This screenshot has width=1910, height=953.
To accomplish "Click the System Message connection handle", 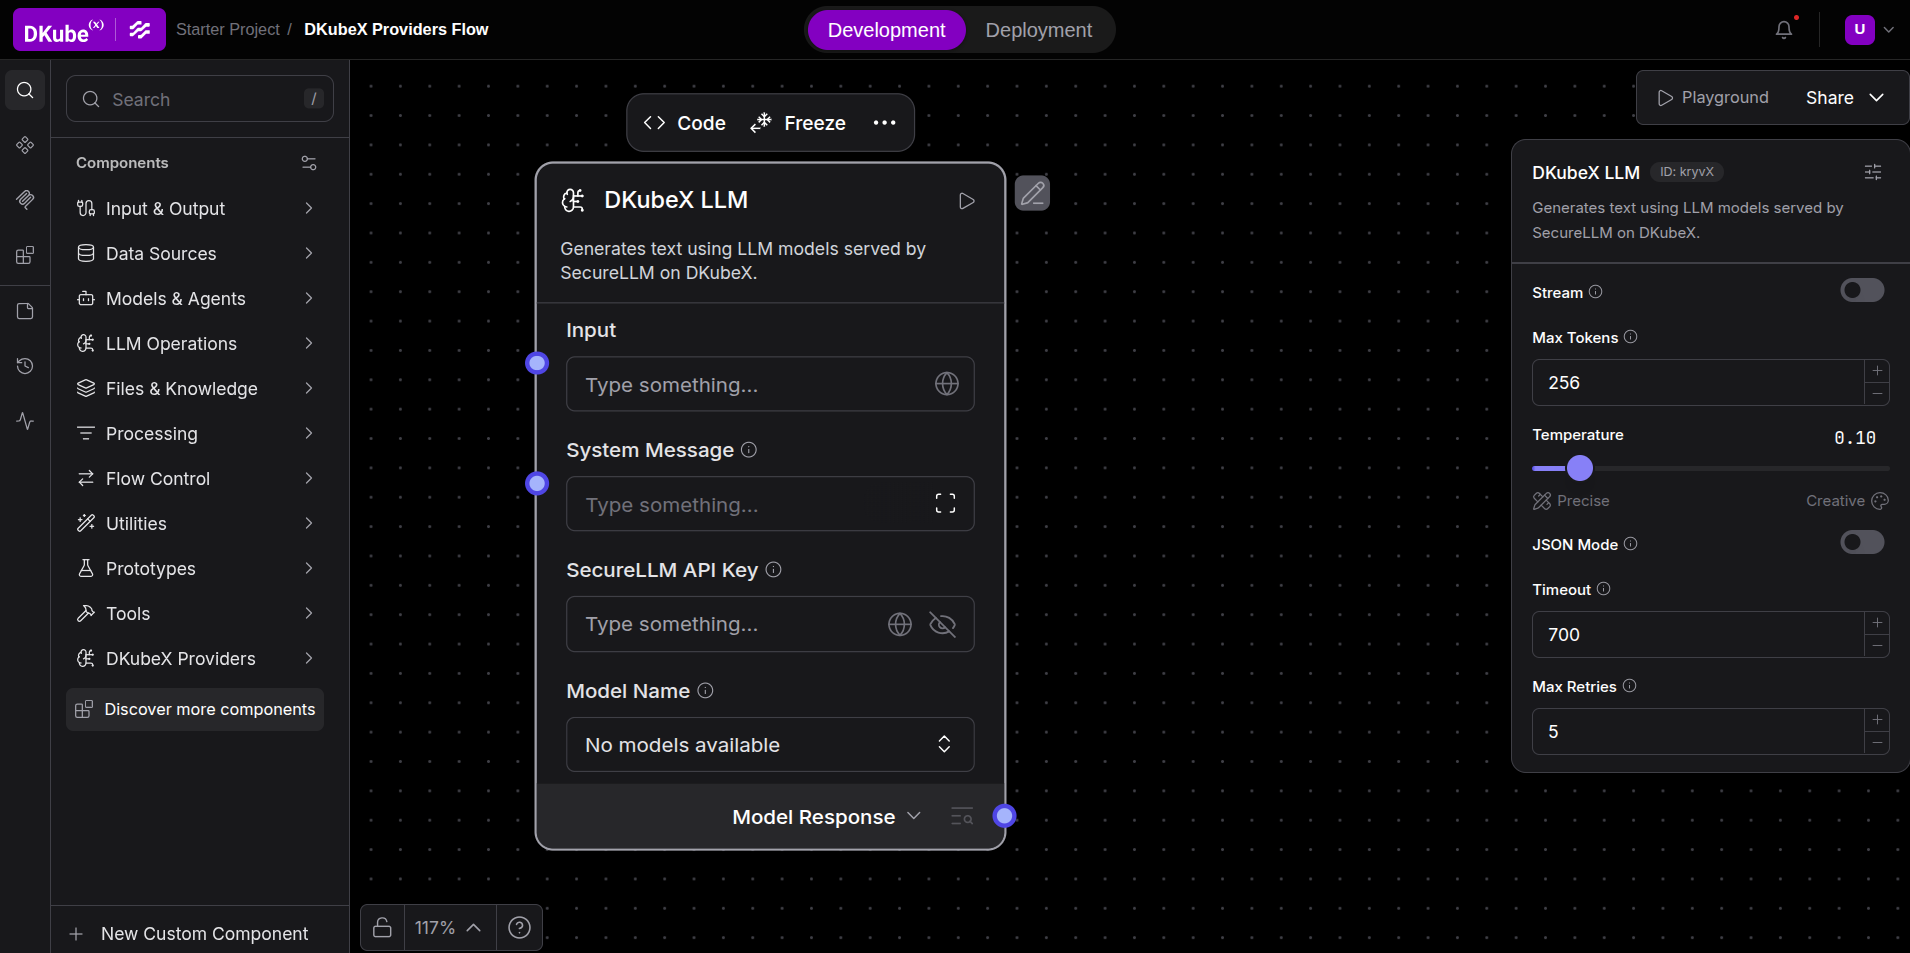I will 537,484.
